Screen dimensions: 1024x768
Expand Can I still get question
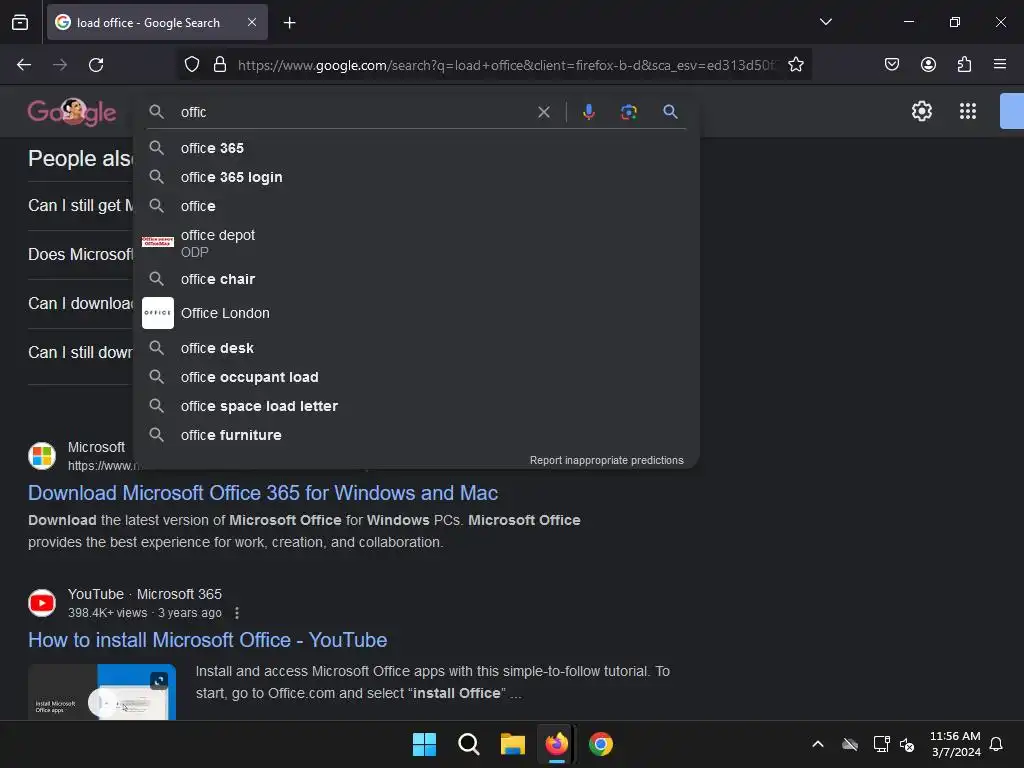point(80,206)
